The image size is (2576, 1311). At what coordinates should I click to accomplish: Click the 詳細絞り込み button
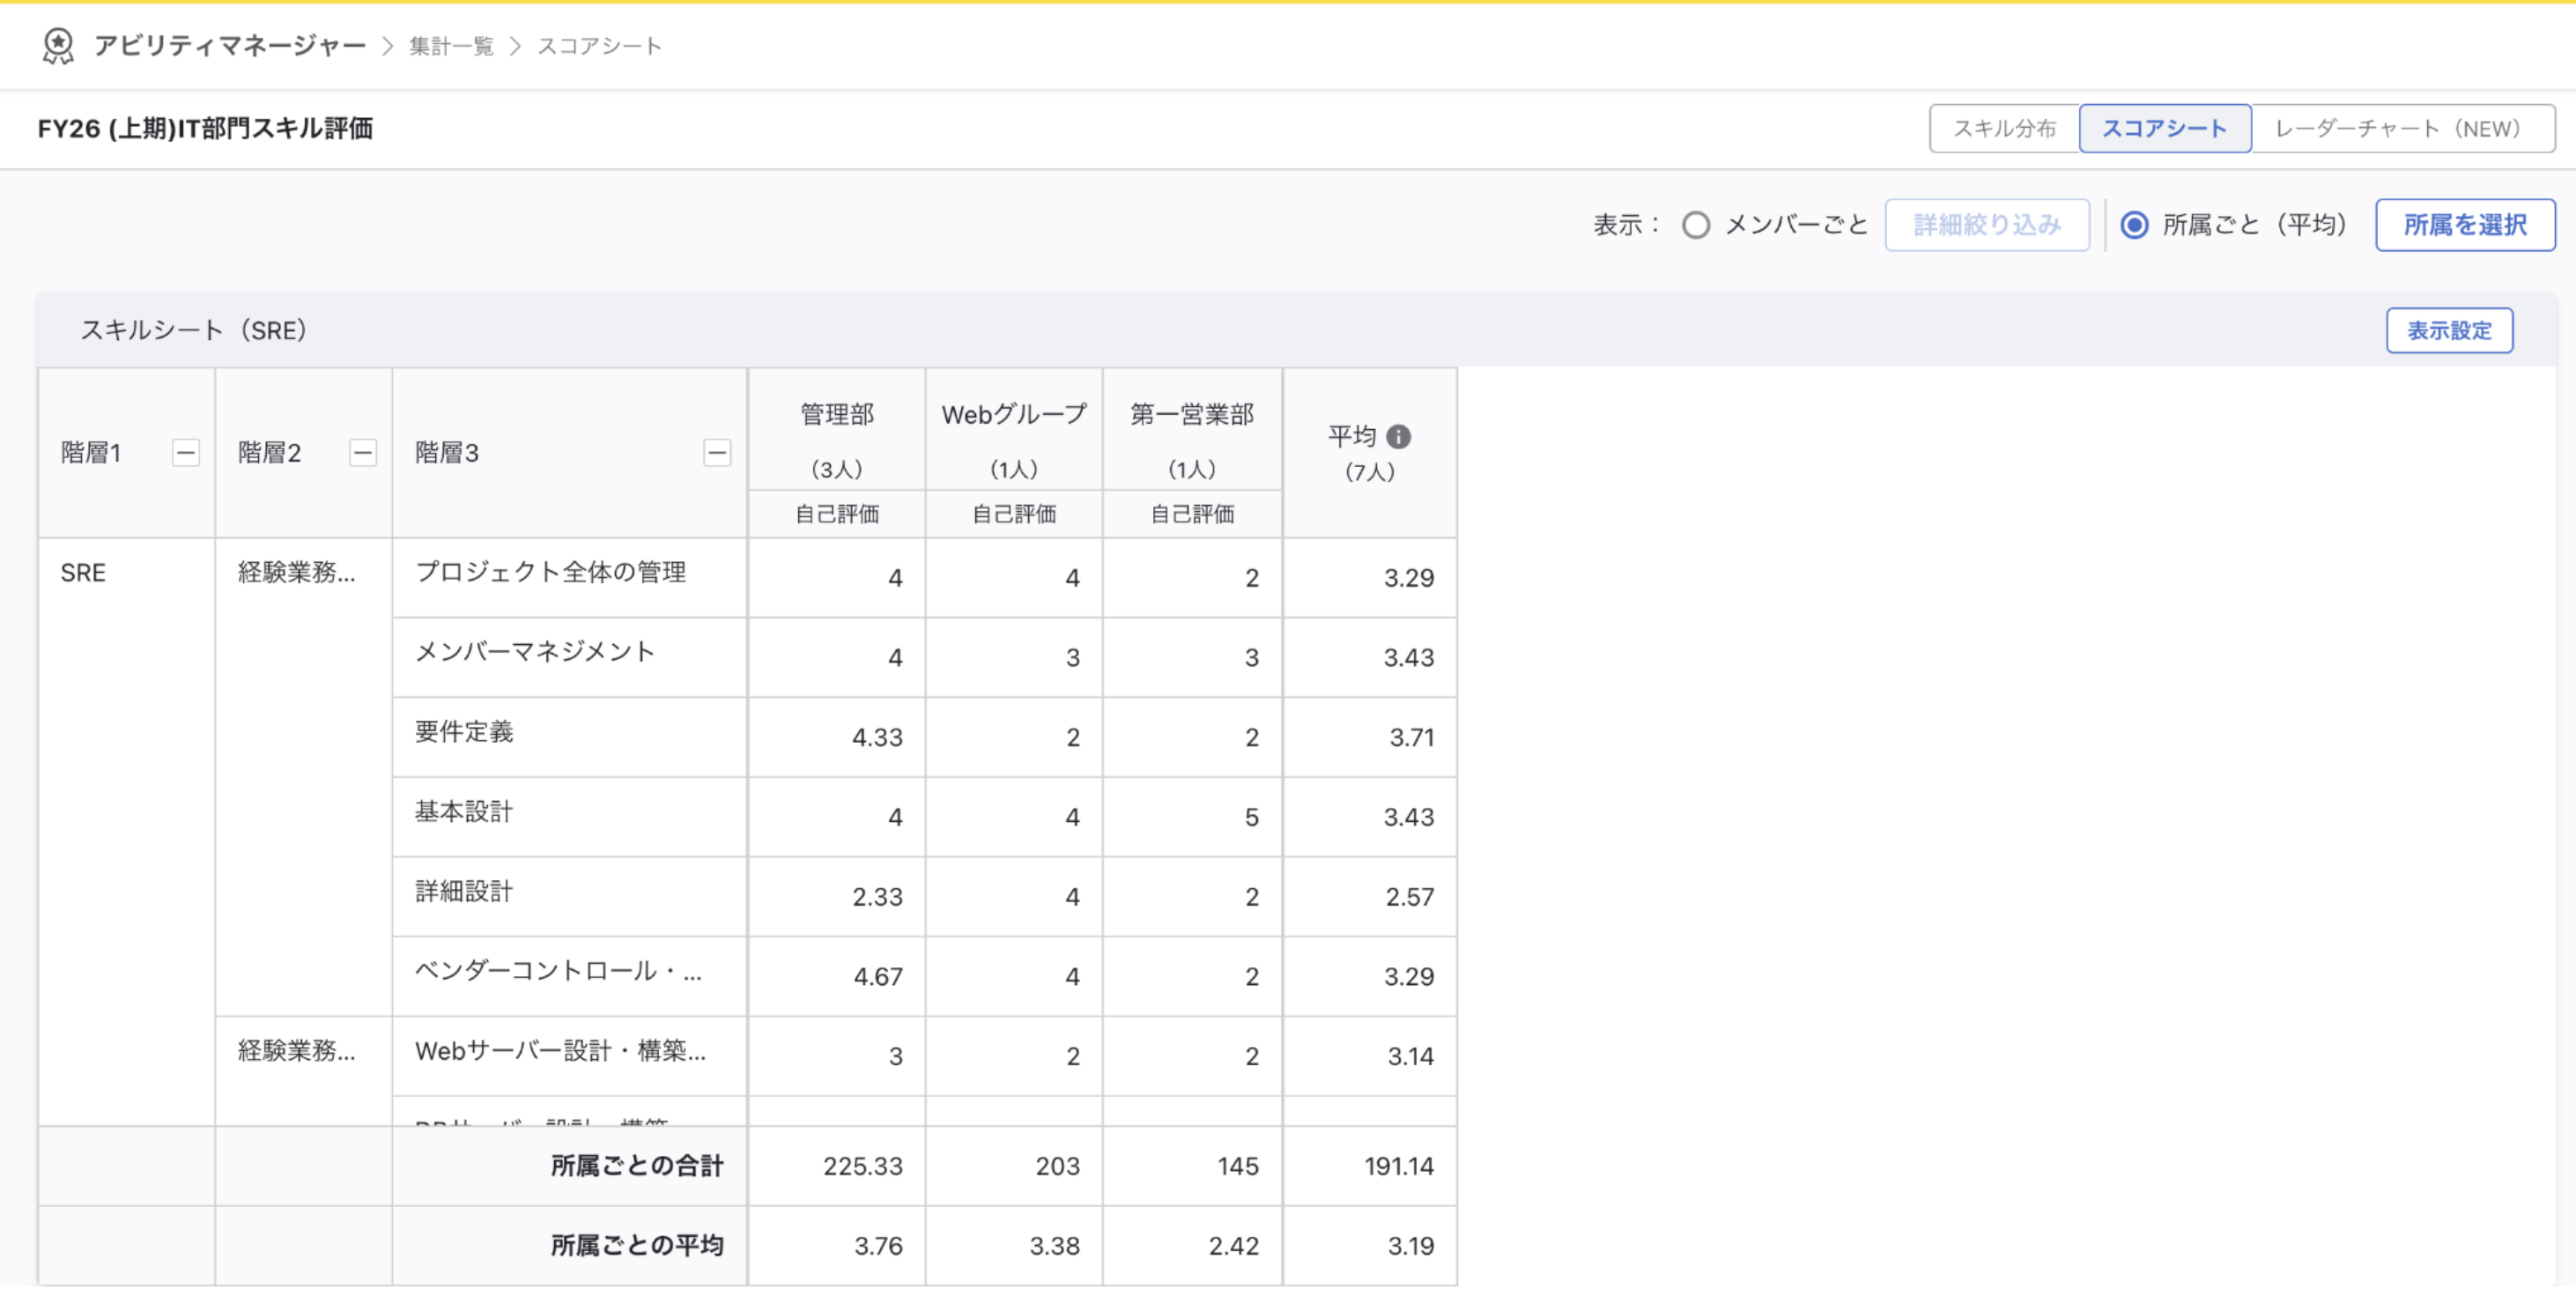(1987, 225)
